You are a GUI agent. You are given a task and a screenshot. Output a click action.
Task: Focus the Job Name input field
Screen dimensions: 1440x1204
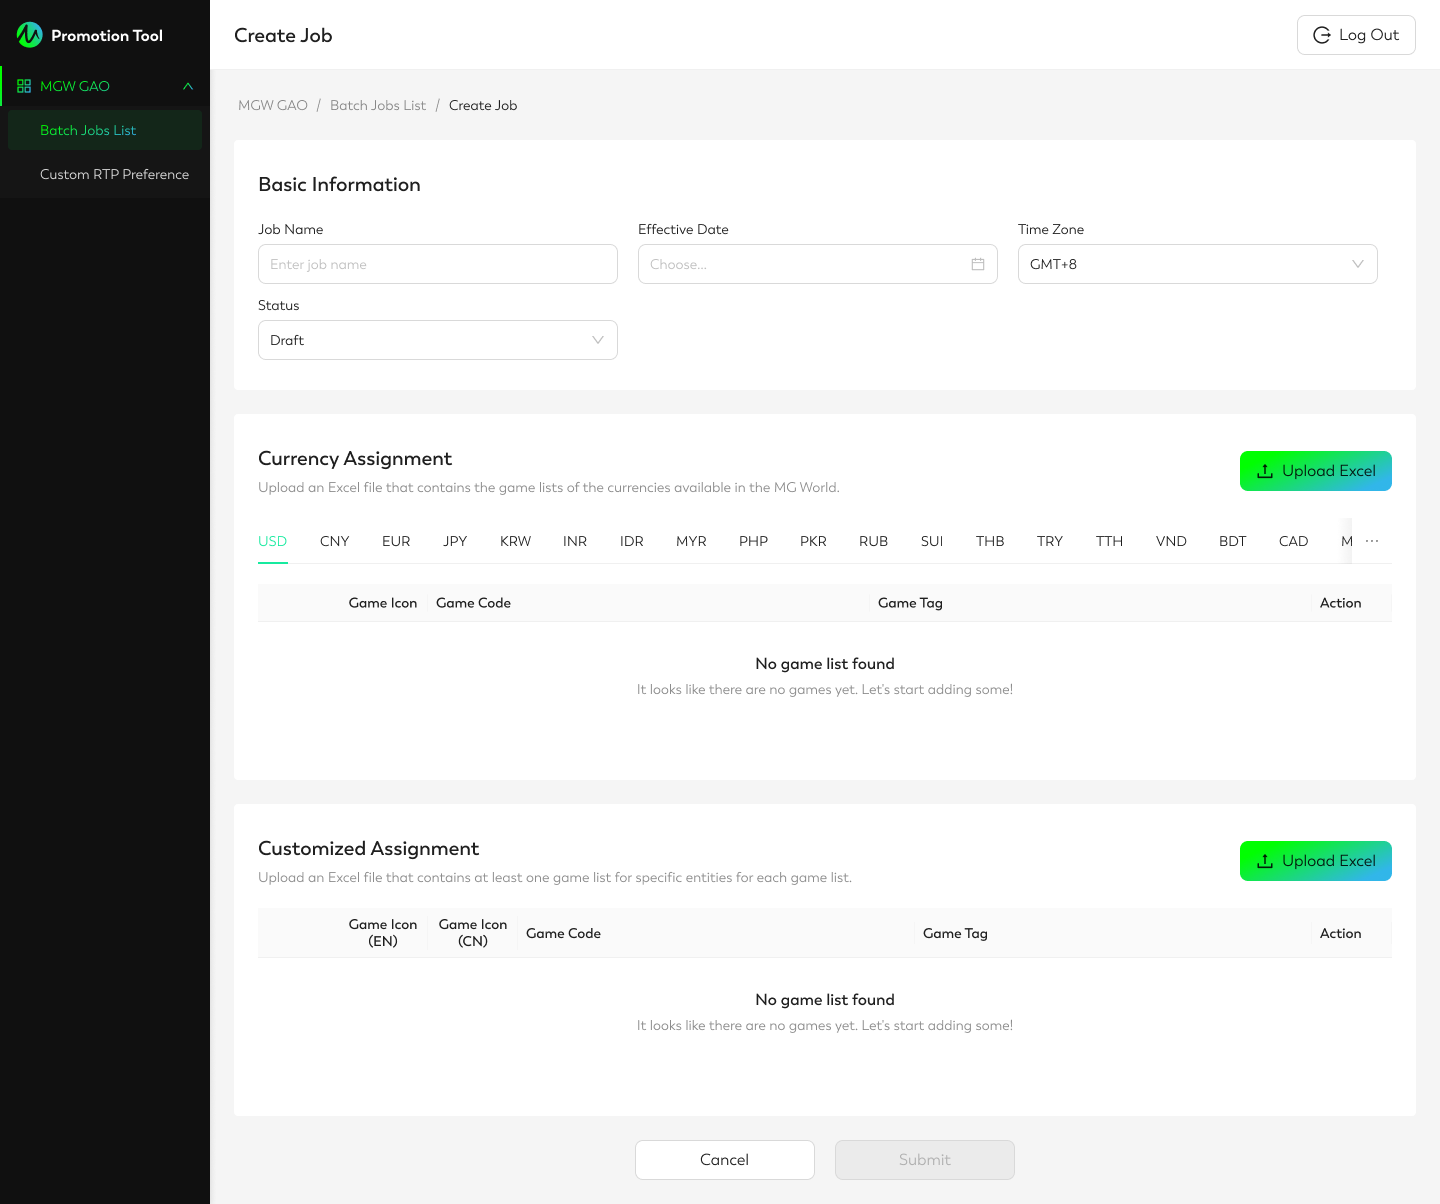tap(437, 264)
